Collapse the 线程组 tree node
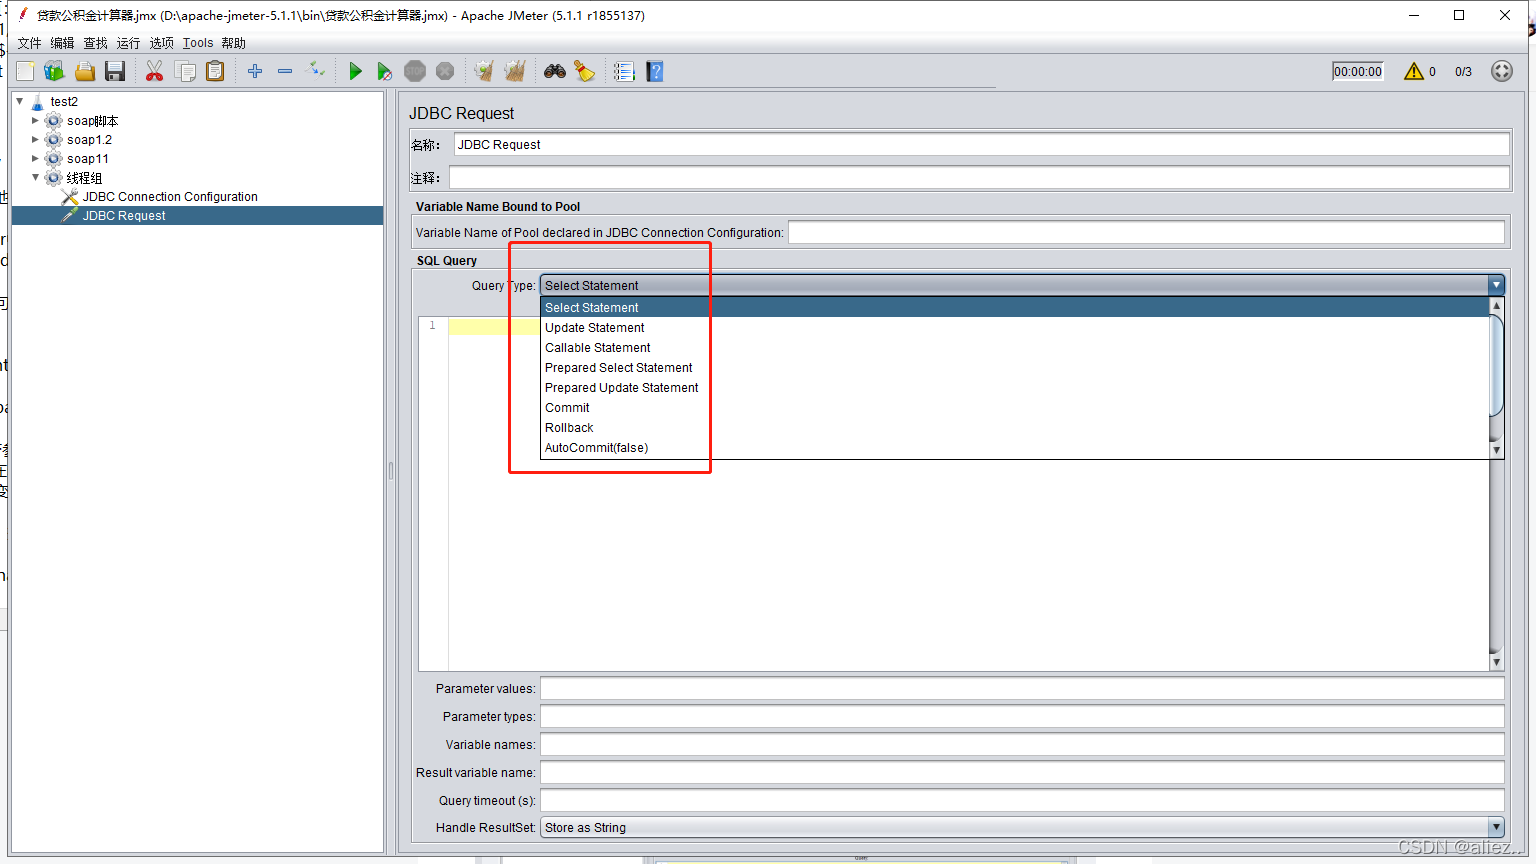The image size is (1536, 864). tap(35, 177)
